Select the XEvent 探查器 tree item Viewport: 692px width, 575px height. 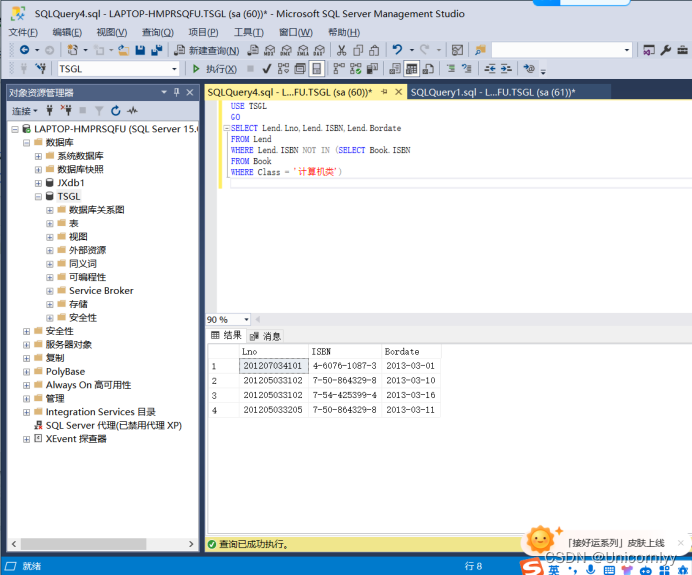[x=76, y=439]
